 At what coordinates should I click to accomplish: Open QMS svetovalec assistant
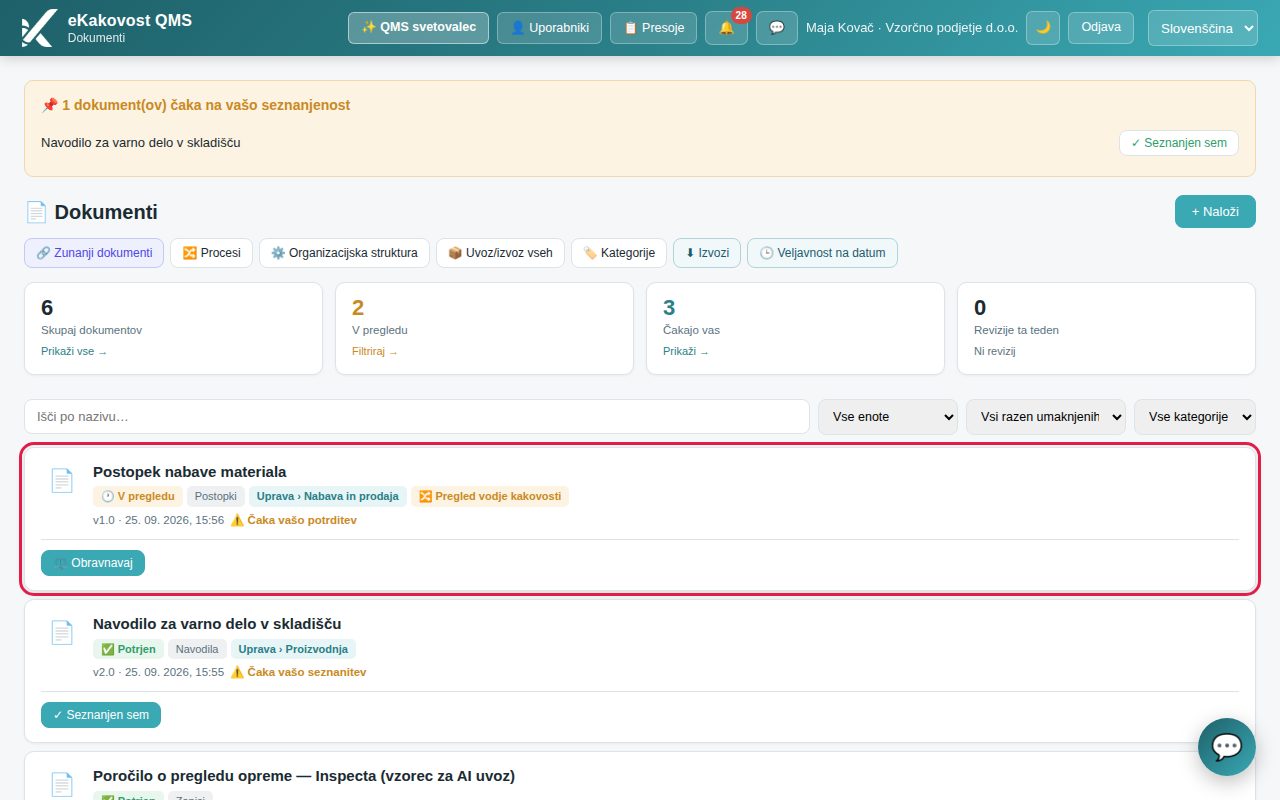tap(418, 28)
